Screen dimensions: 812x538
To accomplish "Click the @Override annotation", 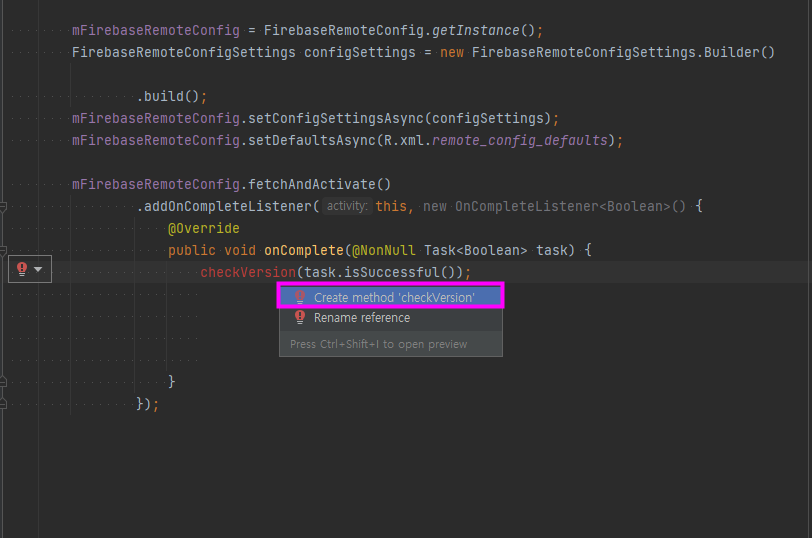I will click(x=204, y=228).
